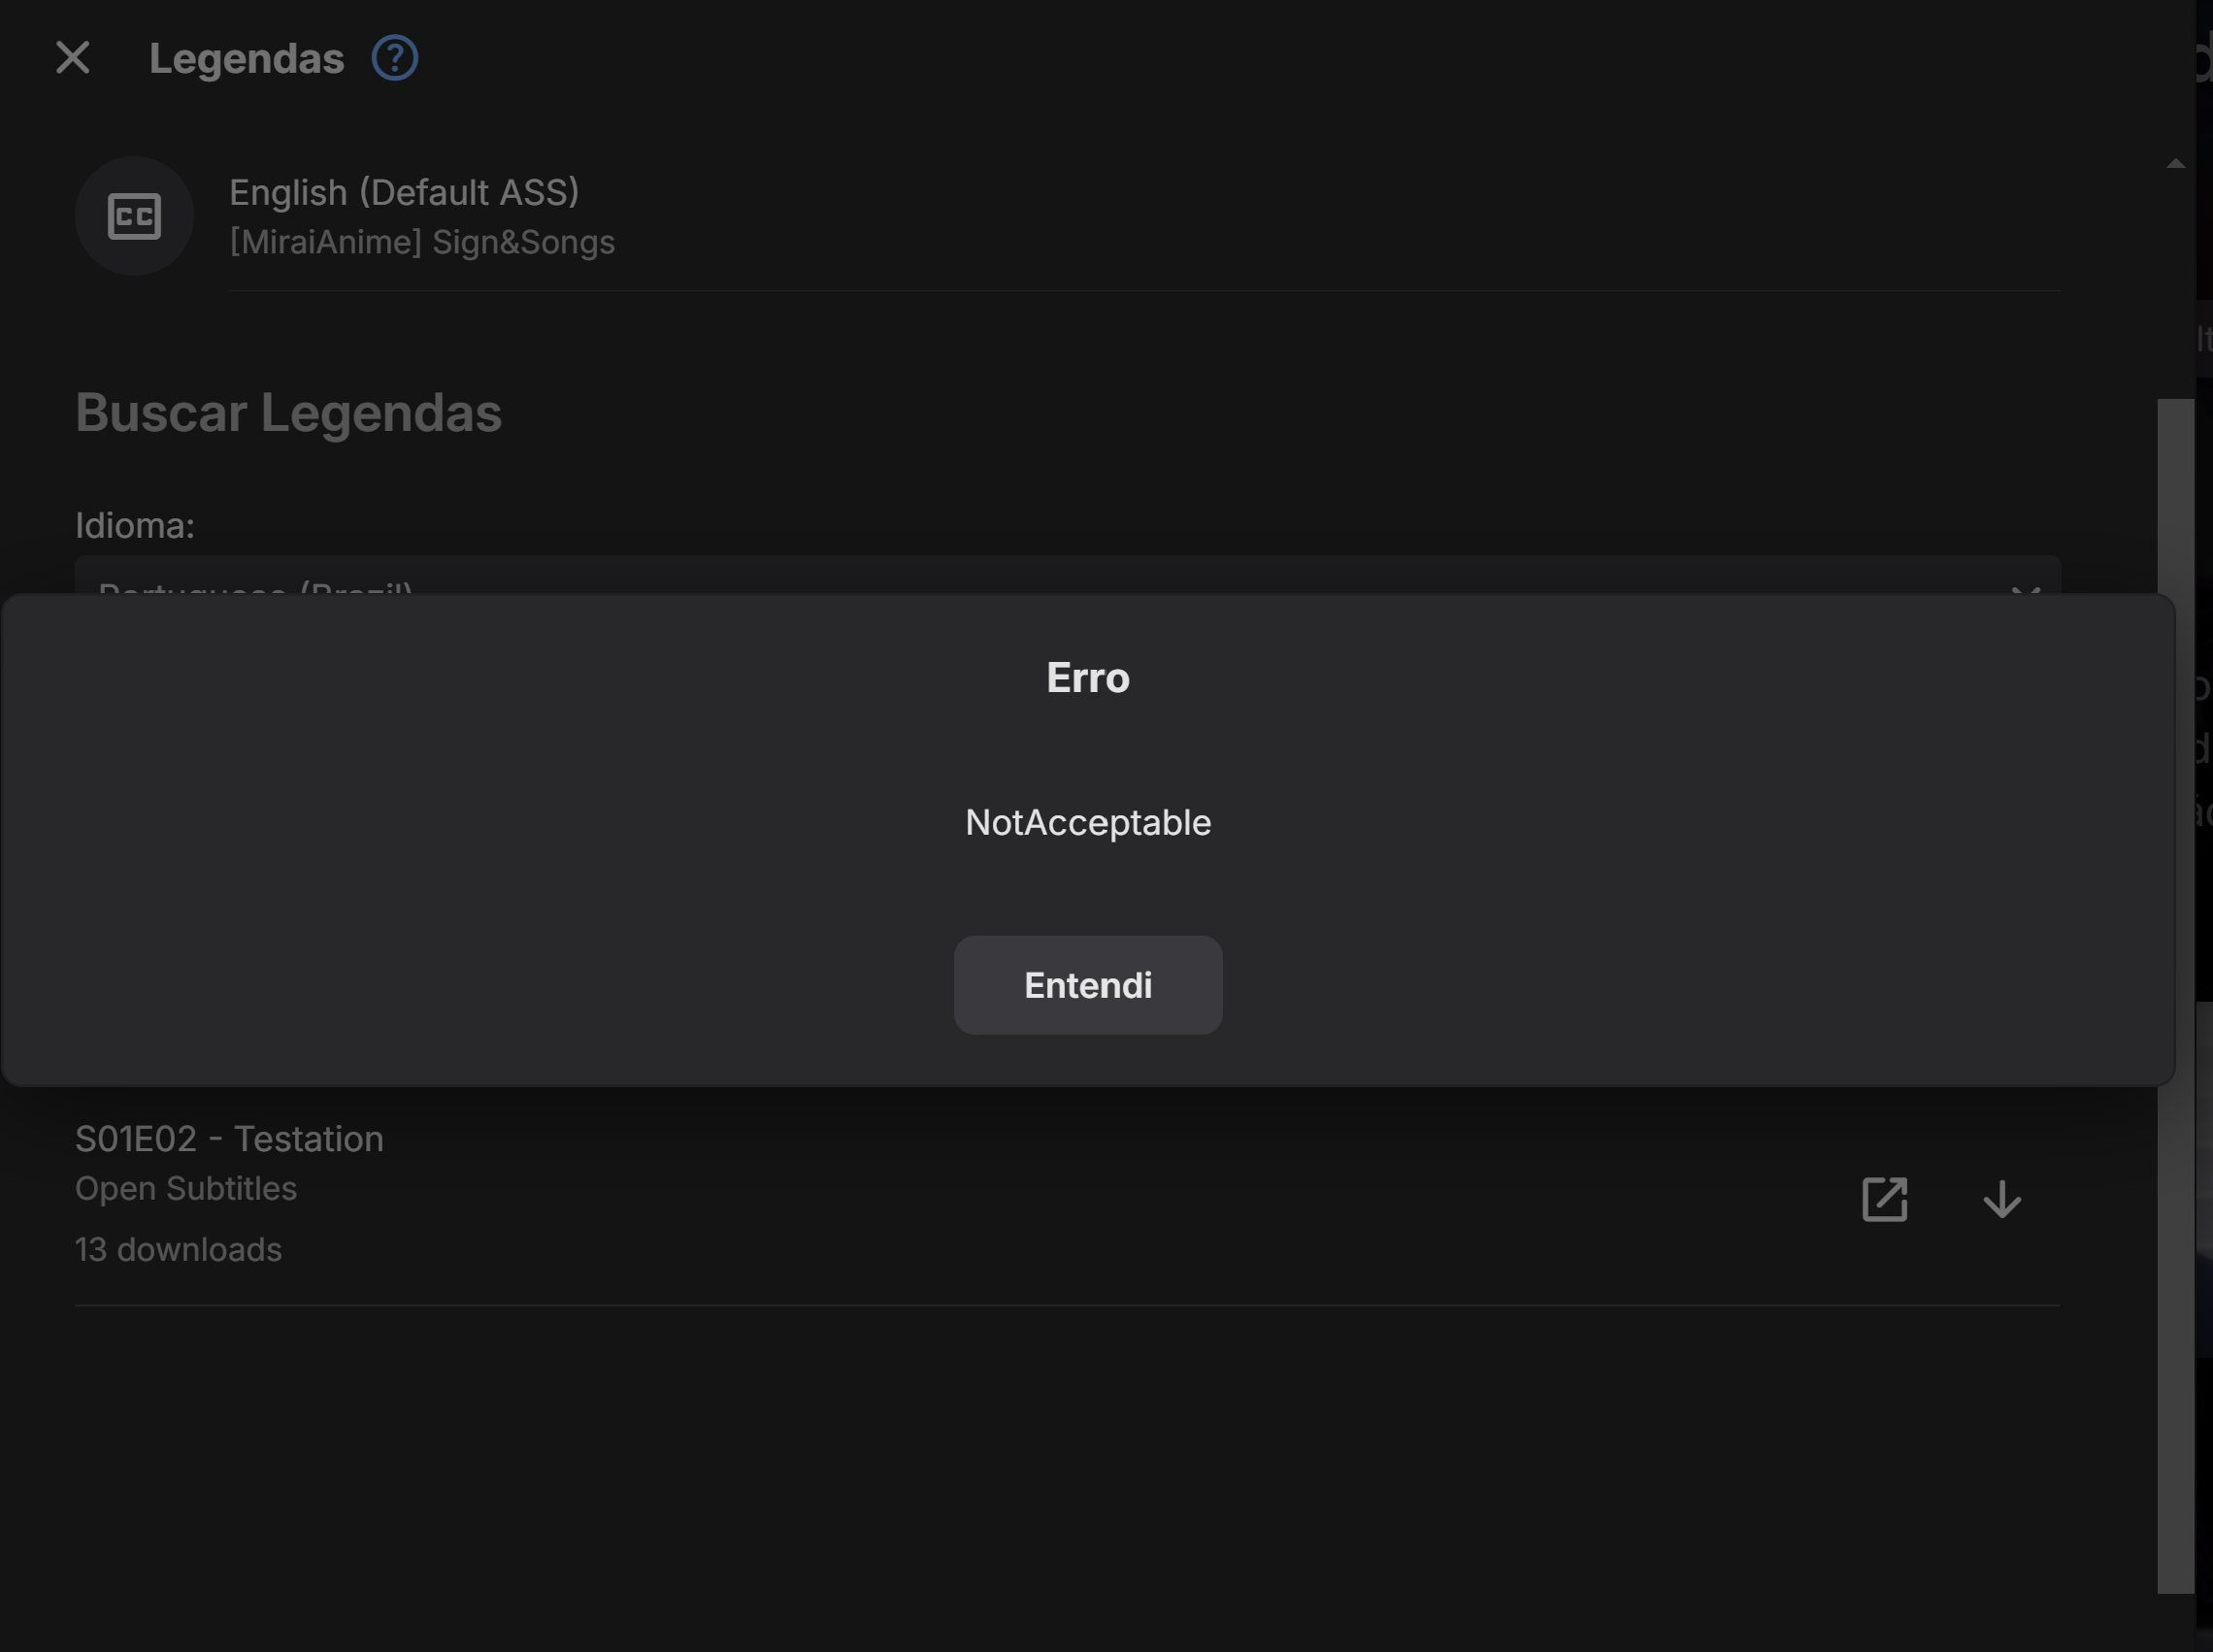Click the scroll up arrow
The width and height of the screenshot is (2213, 1652).
pyautogui.click(x=2175, y=164)
